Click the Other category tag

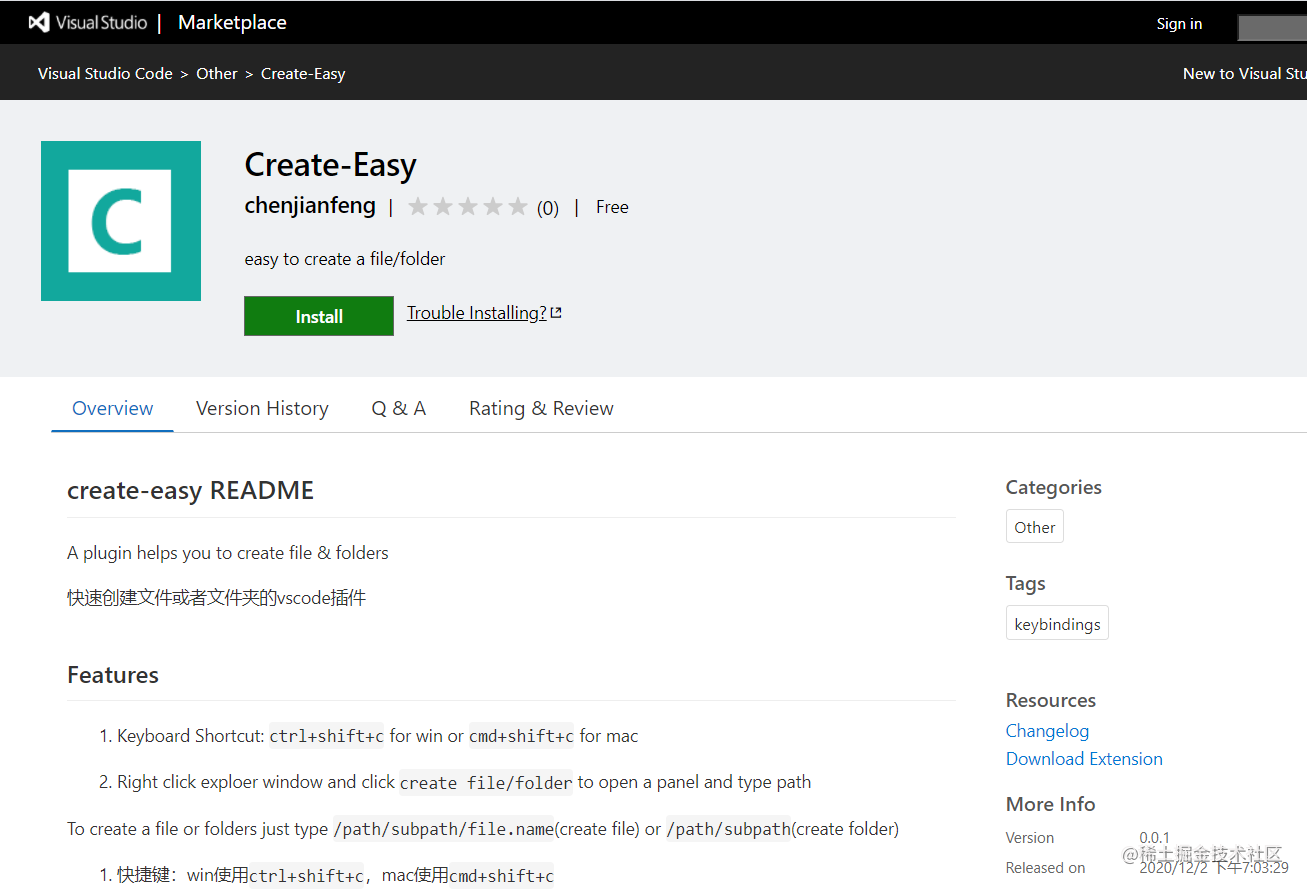tap(1035, 527)
